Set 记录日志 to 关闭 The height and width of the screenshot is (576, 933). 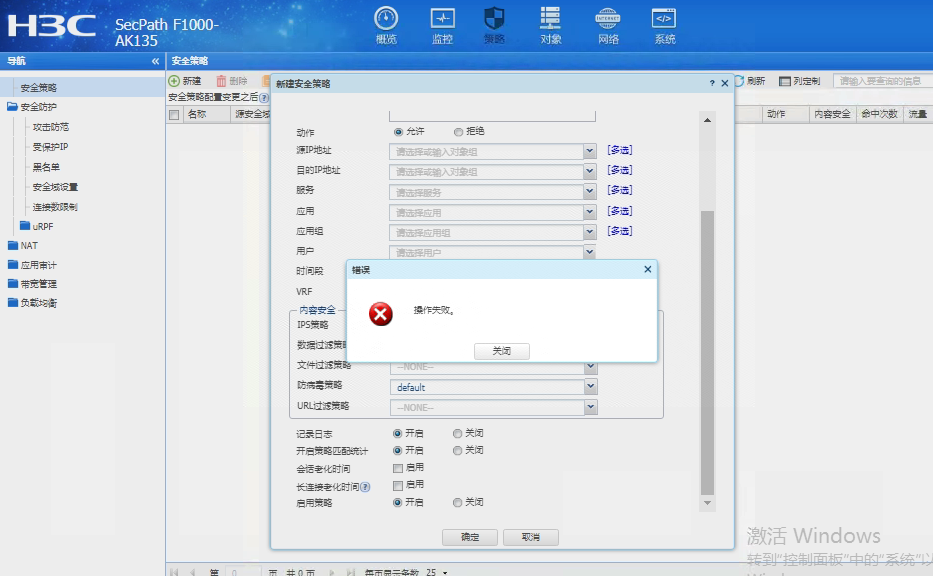tap(457, 433)
